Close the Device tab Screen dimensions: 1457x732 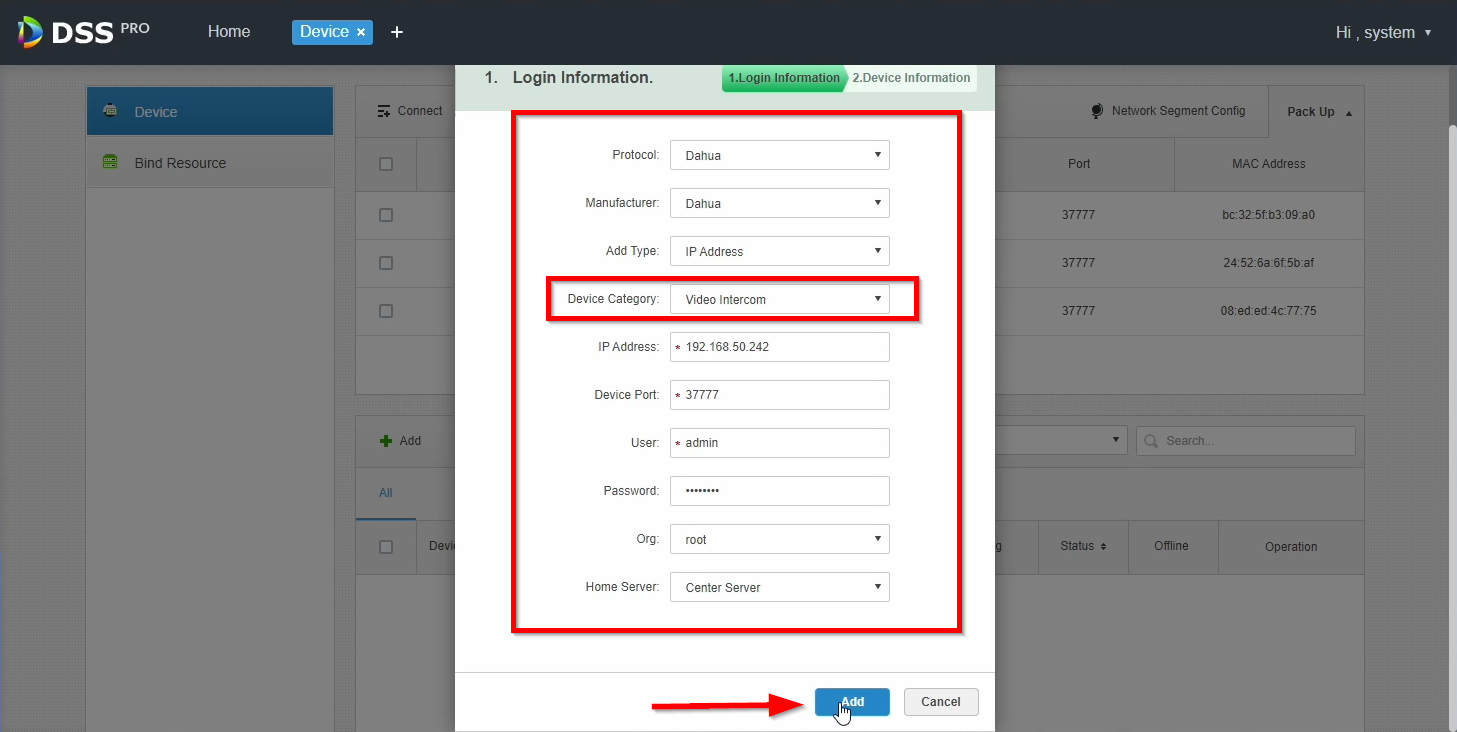click(x=361, y=32)
